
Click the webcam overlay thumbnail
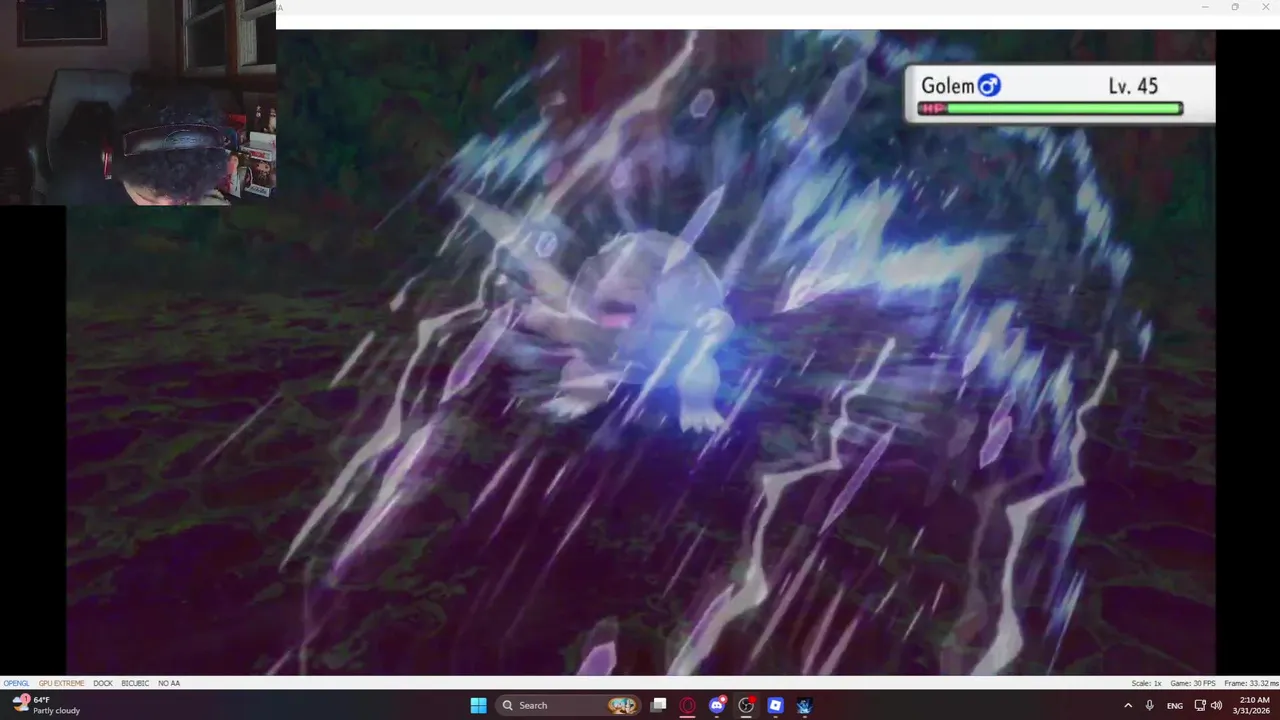point(138,102)
